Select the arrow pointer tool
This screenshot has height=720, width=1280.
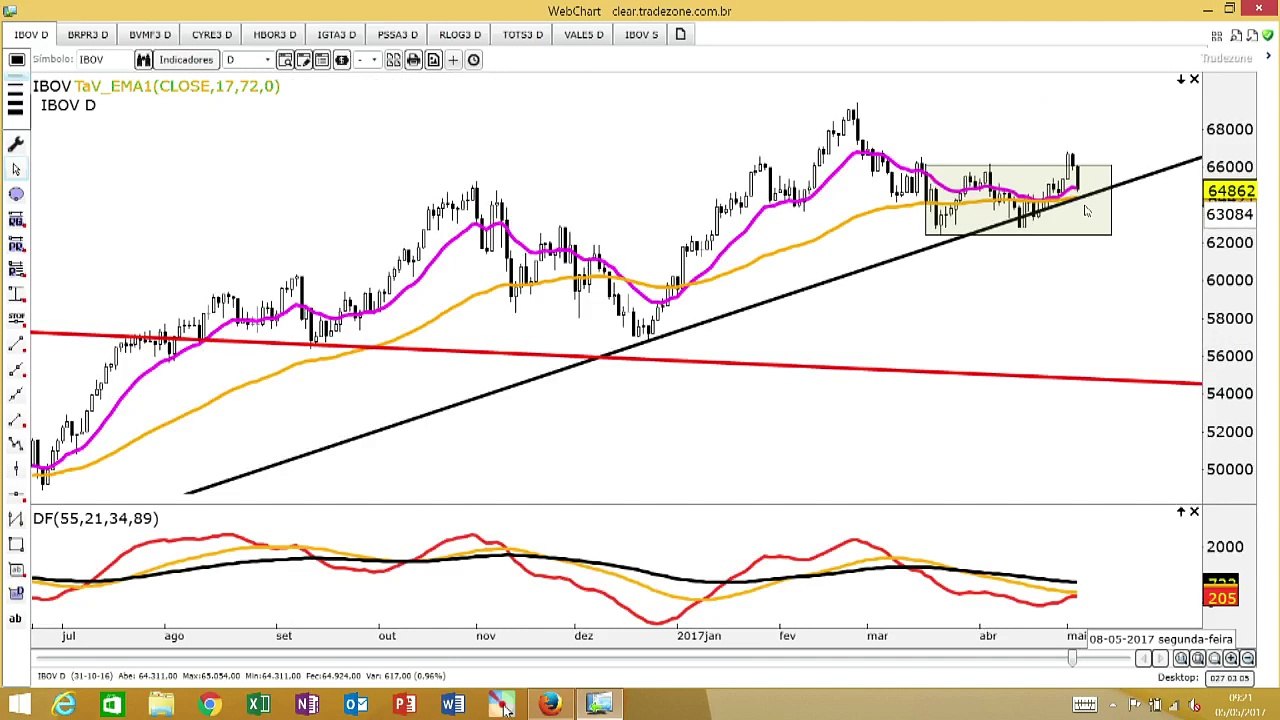click(x=16, y=170)
